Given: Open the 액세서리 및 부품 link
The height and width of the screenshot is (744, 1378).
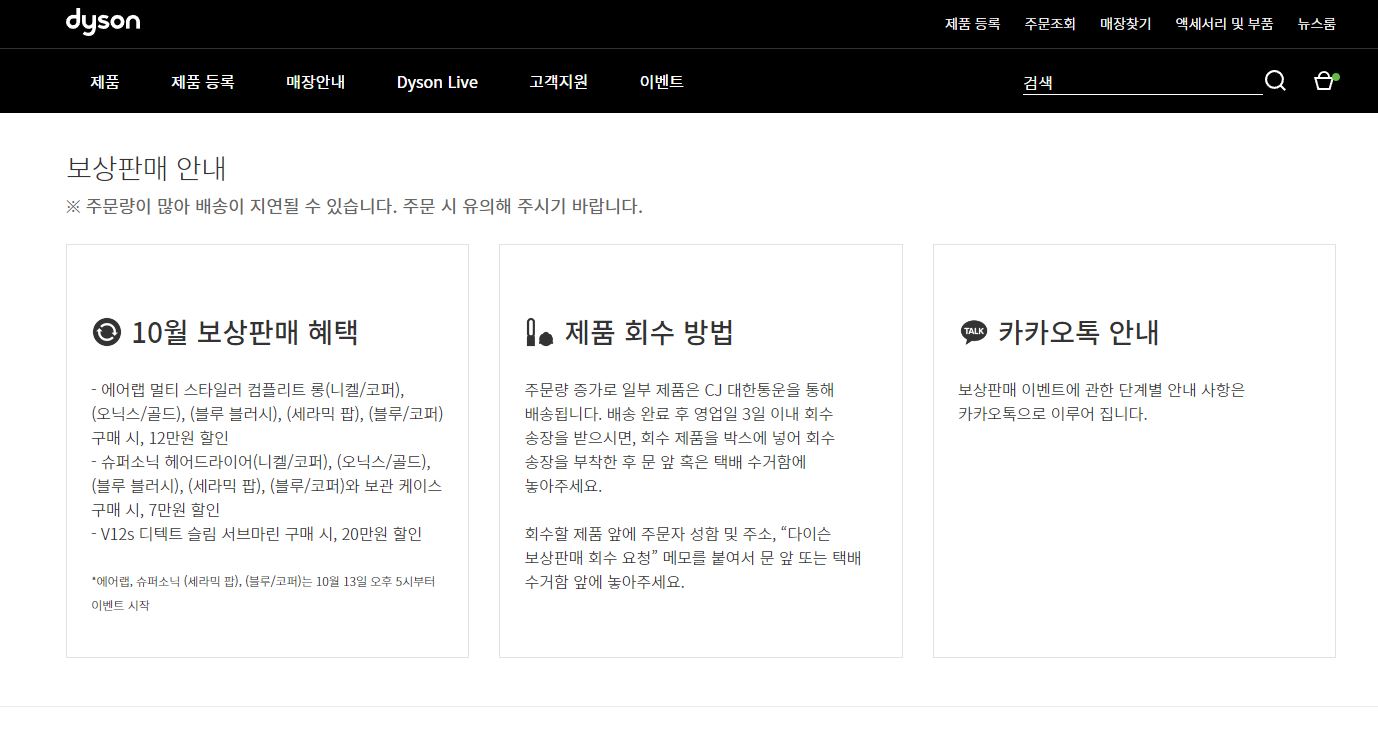Looking at the screenshot, I should [1225, 24].
